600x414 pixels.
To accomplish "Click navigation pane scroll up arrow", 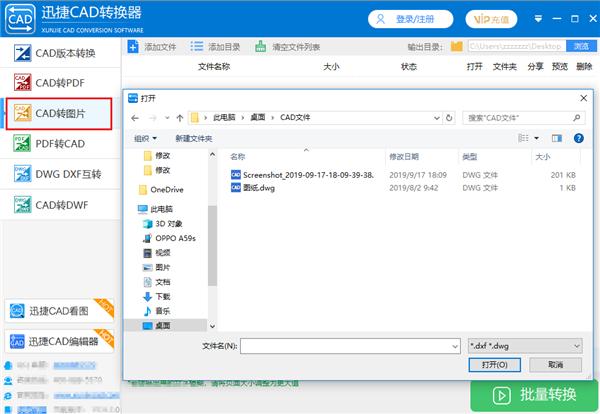I will coord(212,155).
